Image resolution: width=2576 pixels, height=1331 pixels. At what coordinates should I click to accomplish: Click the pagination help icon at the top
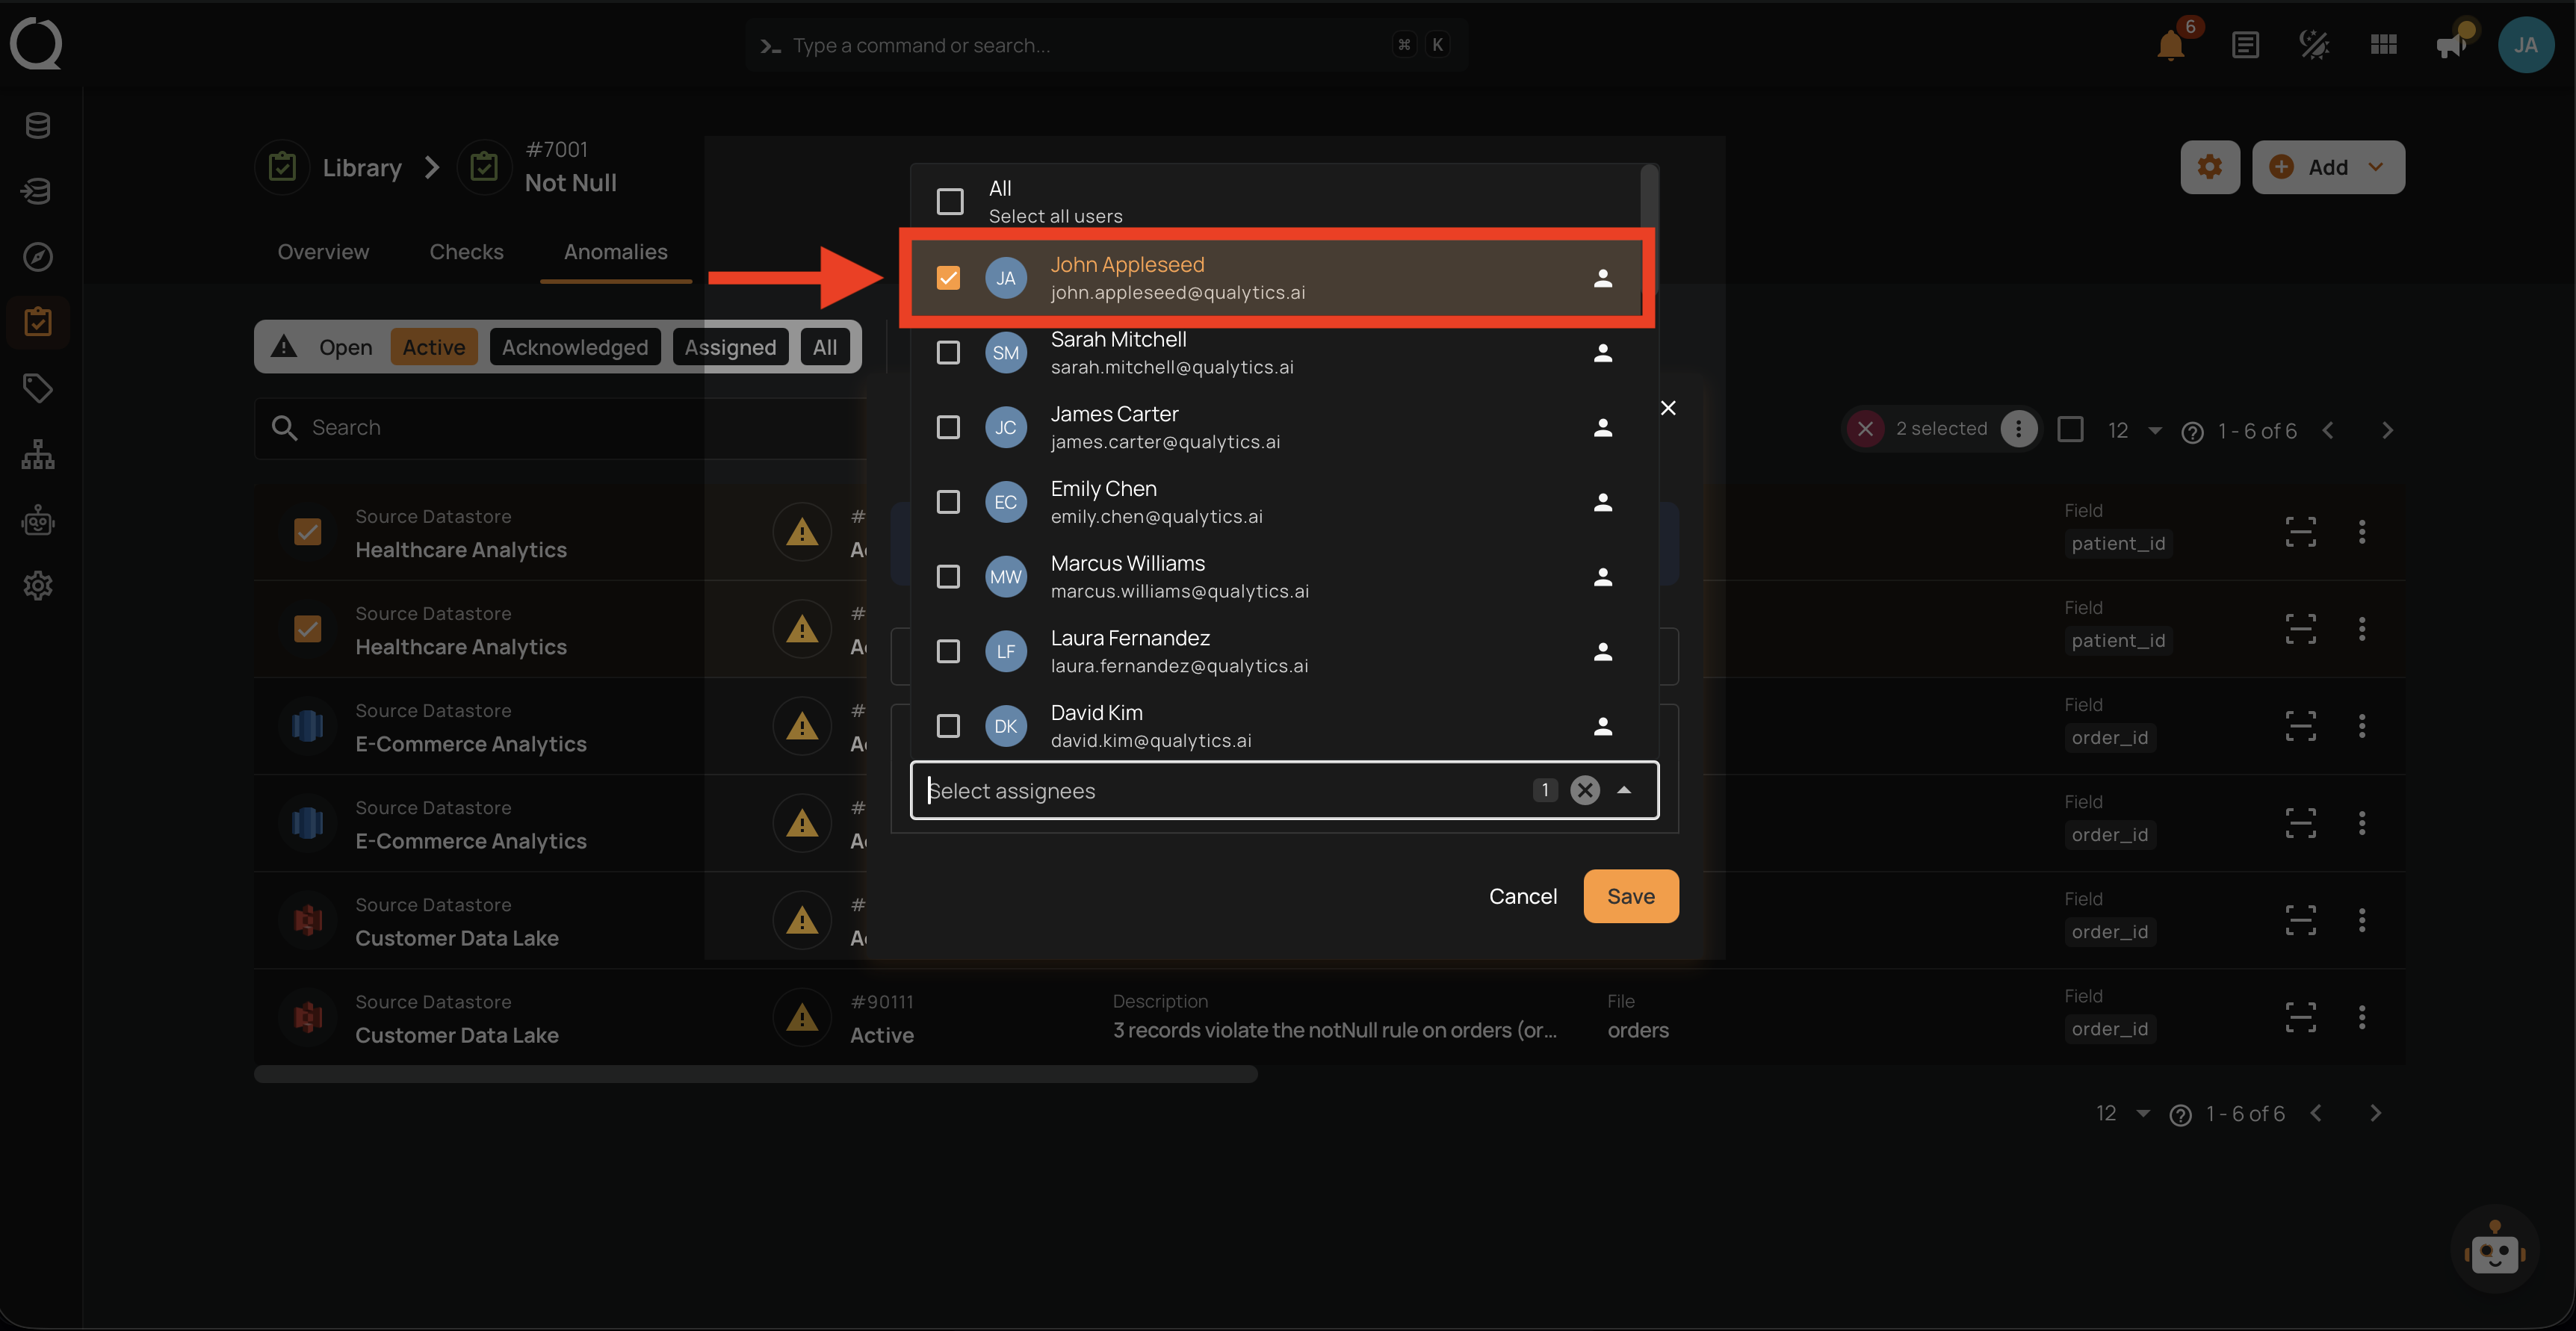2191,432
